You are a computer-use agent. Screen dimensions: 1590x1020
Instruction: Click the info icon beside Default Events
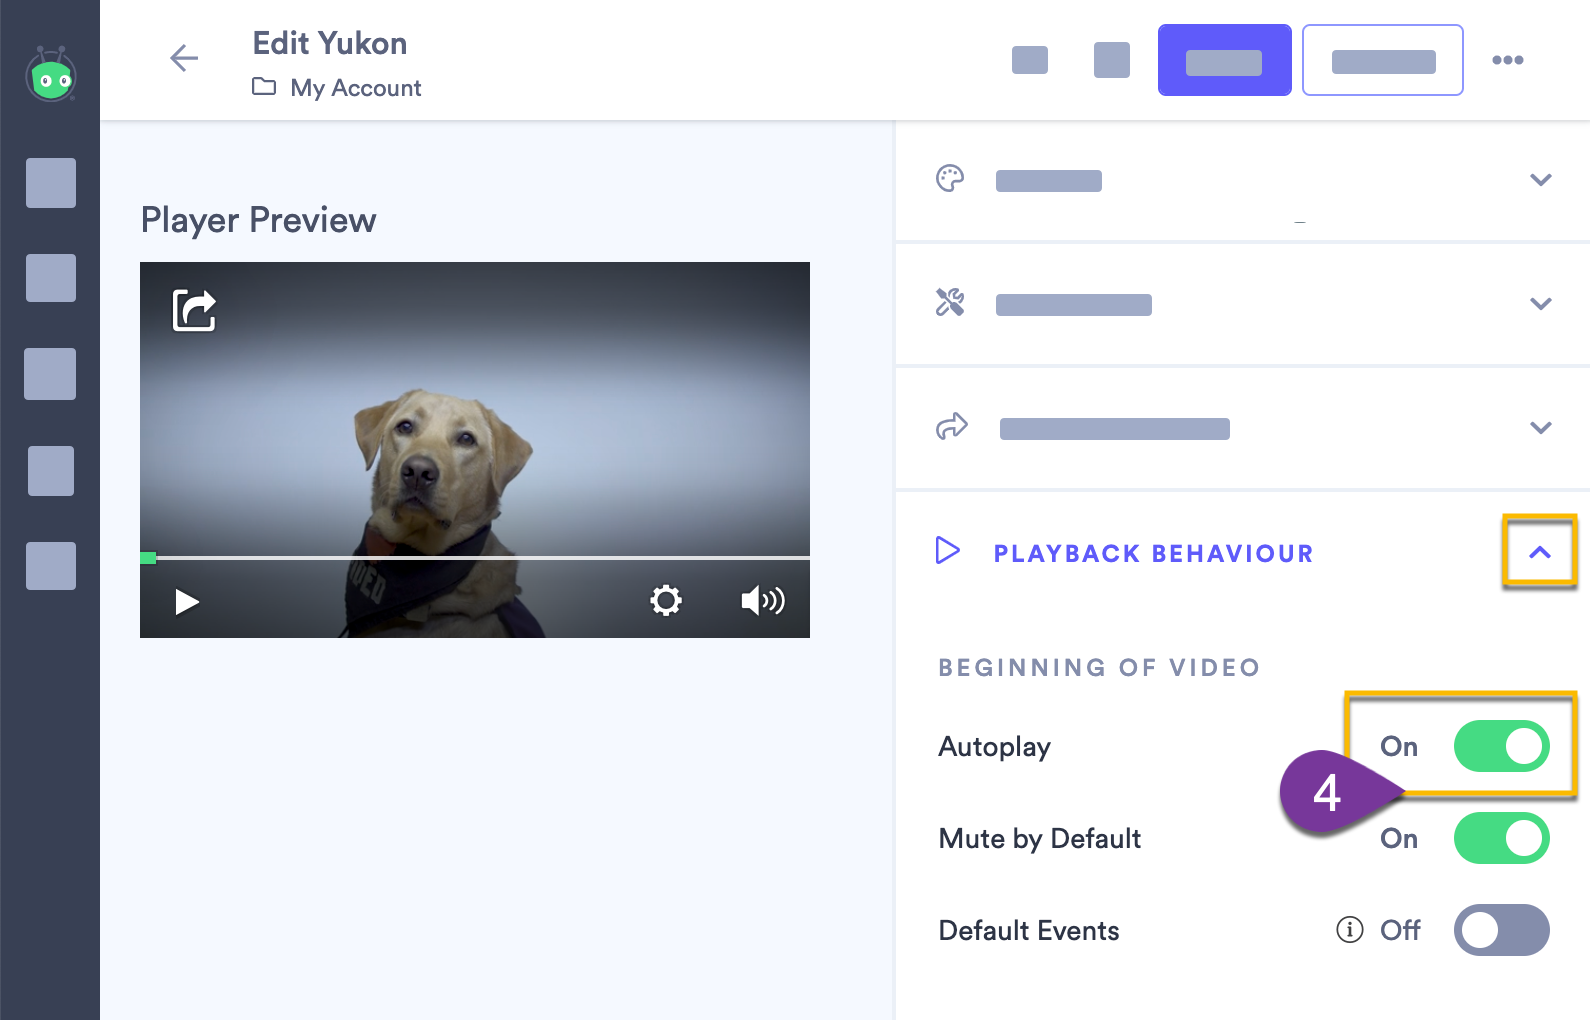coord(1349,930)
